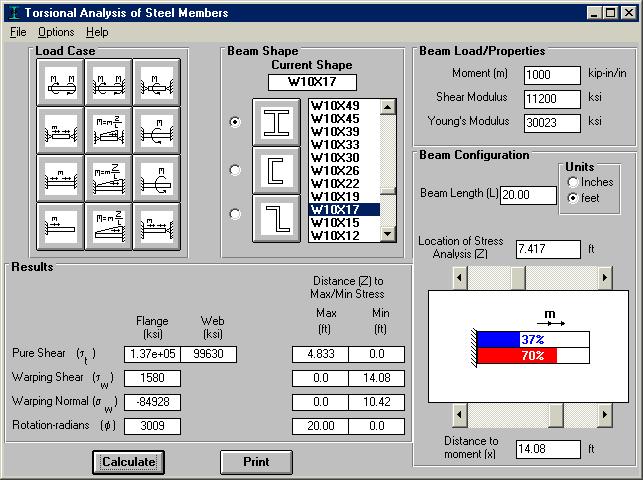643x480 pixels.
Task: Select the top-left load case icon
Action: click(x=62, y=82)
